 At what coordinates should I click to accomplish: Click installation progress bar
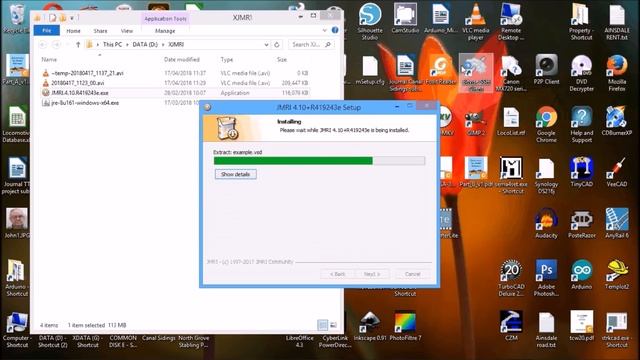(x=319, y=160)
